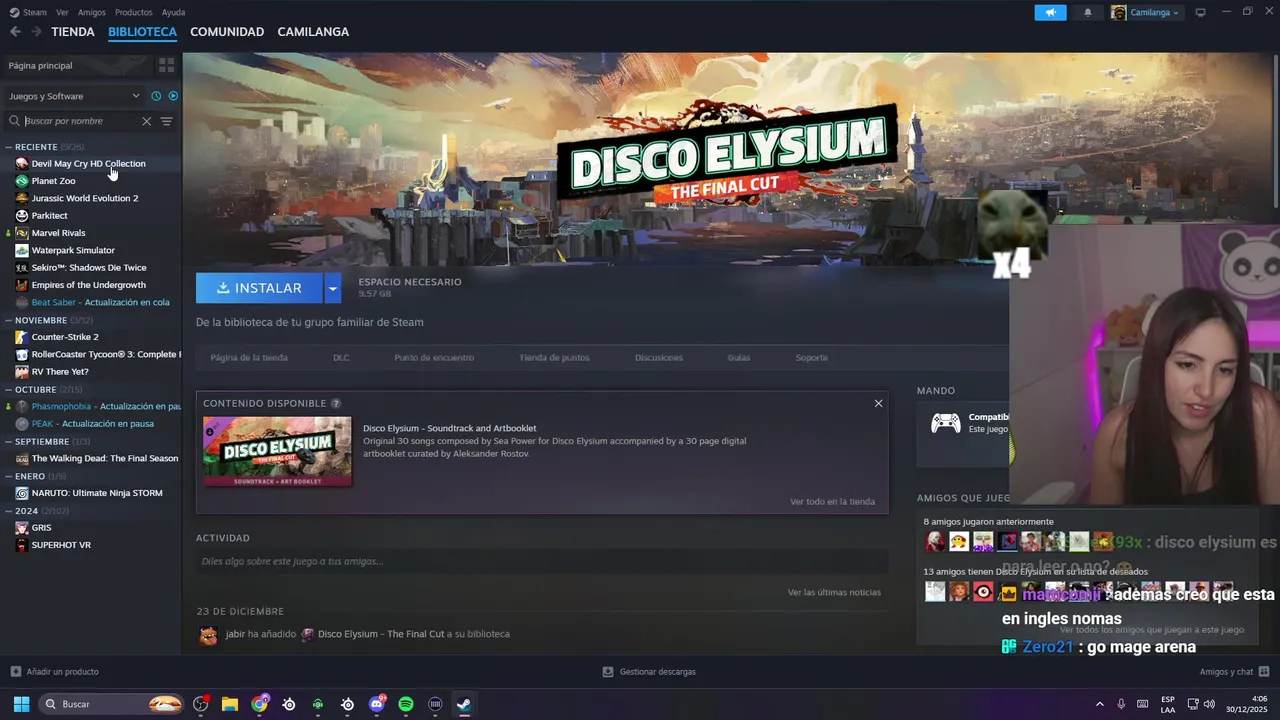Collapse the SEPTIEMBRE category

coord(8,441)
